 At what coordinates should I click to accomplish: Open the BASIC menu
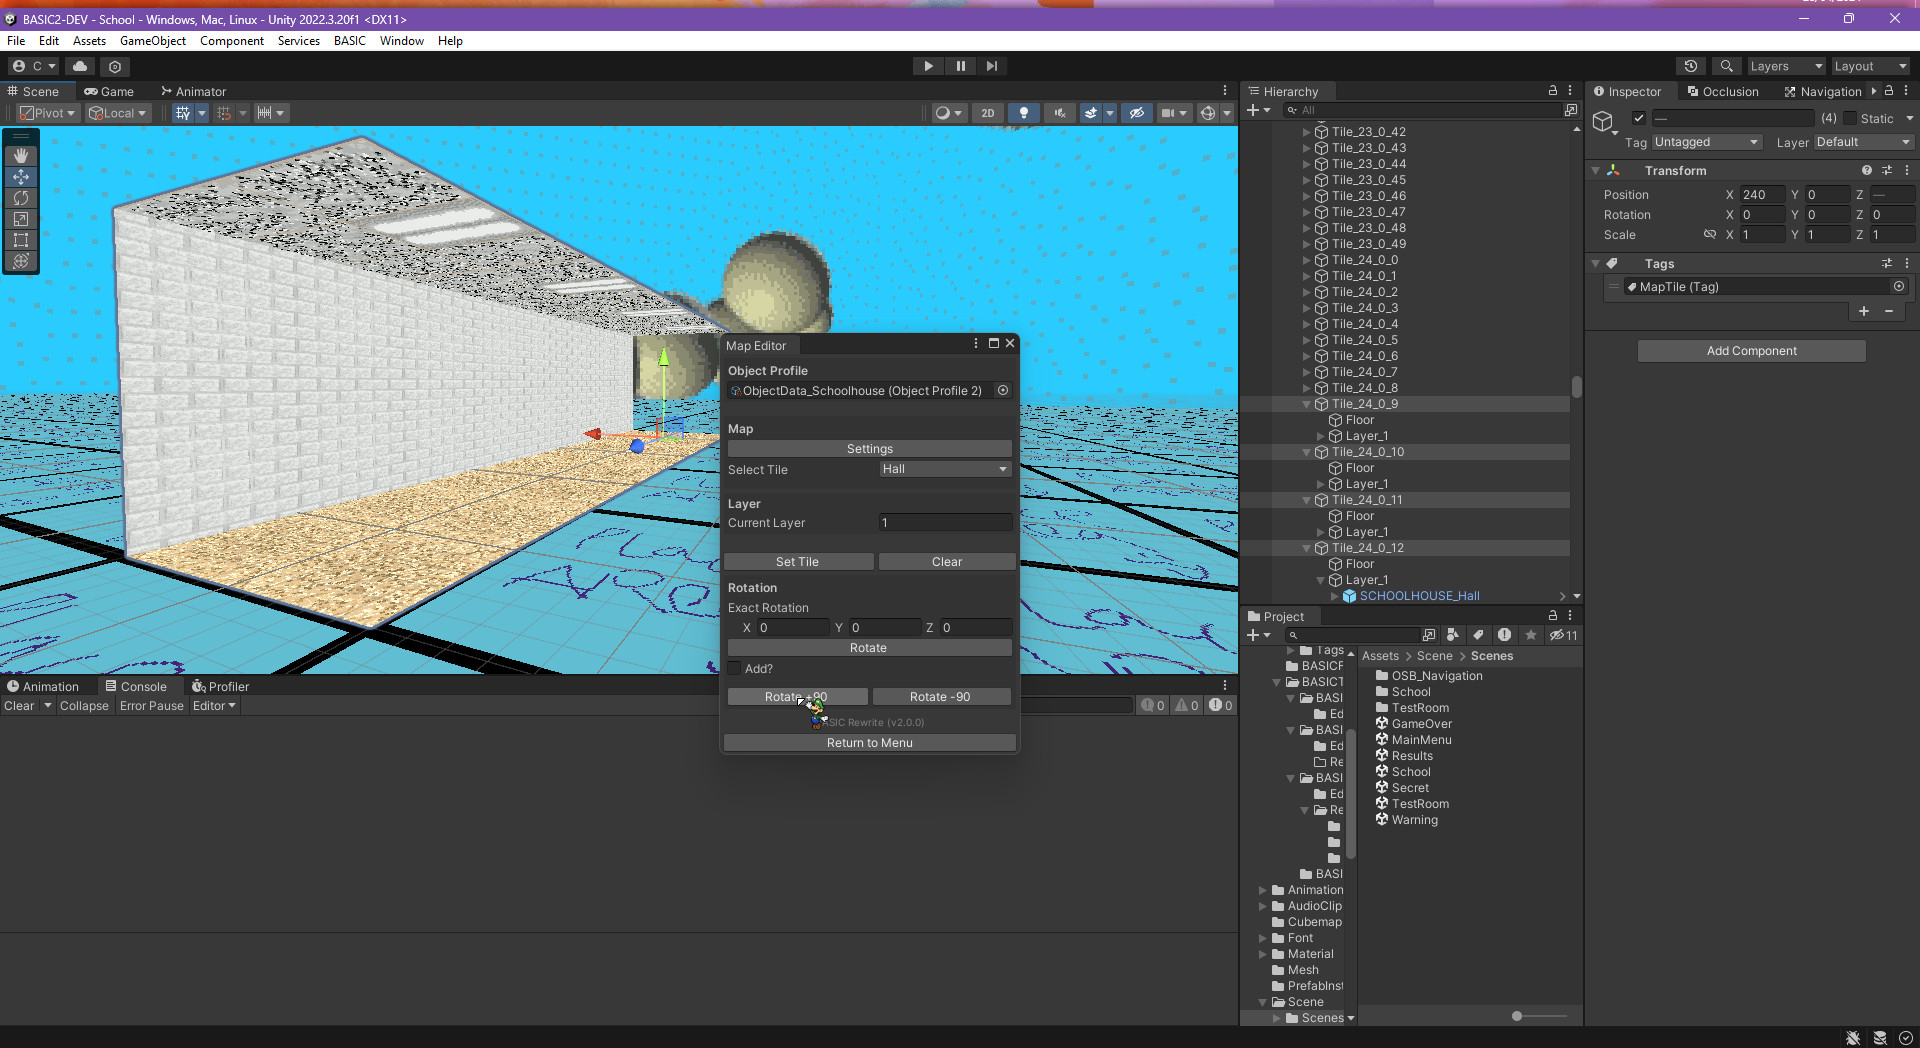(349, 41)
